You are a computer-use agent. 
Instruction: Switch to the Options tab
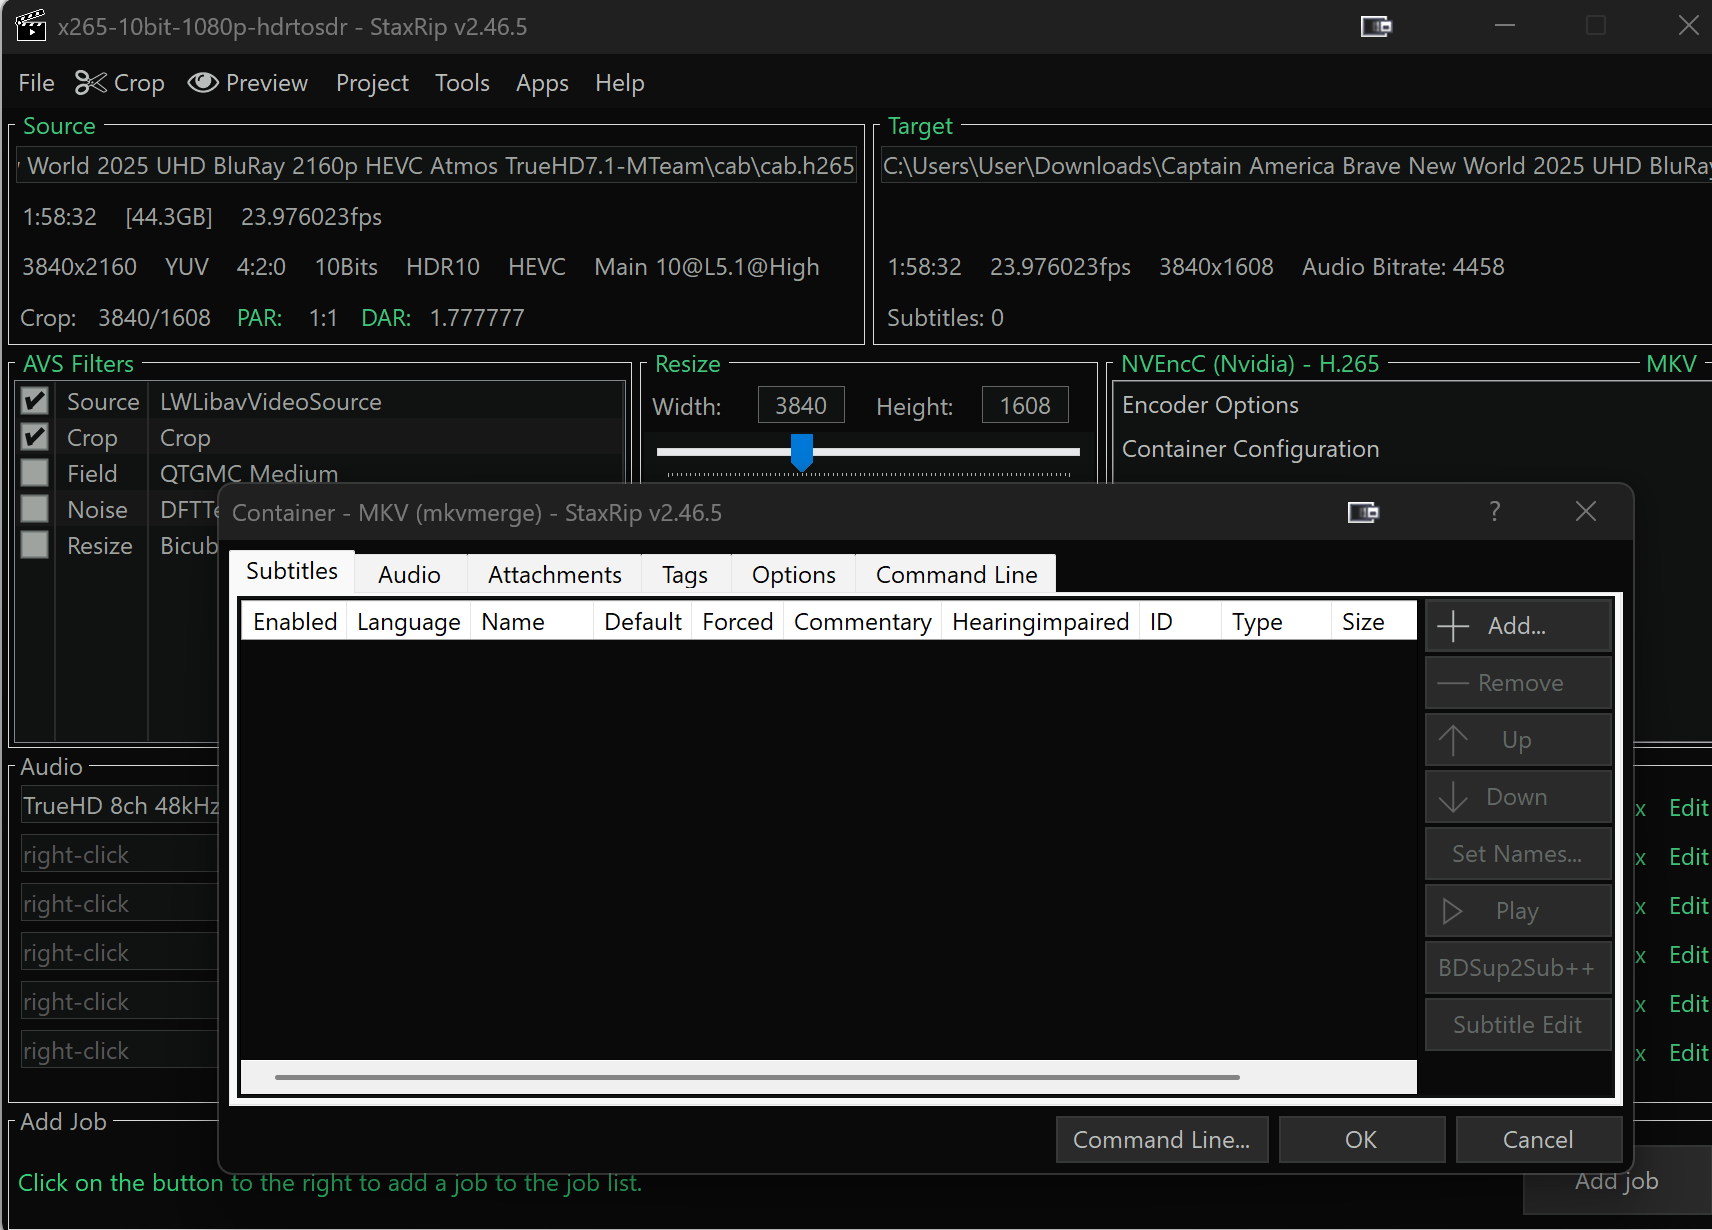(x=793, y=575)
